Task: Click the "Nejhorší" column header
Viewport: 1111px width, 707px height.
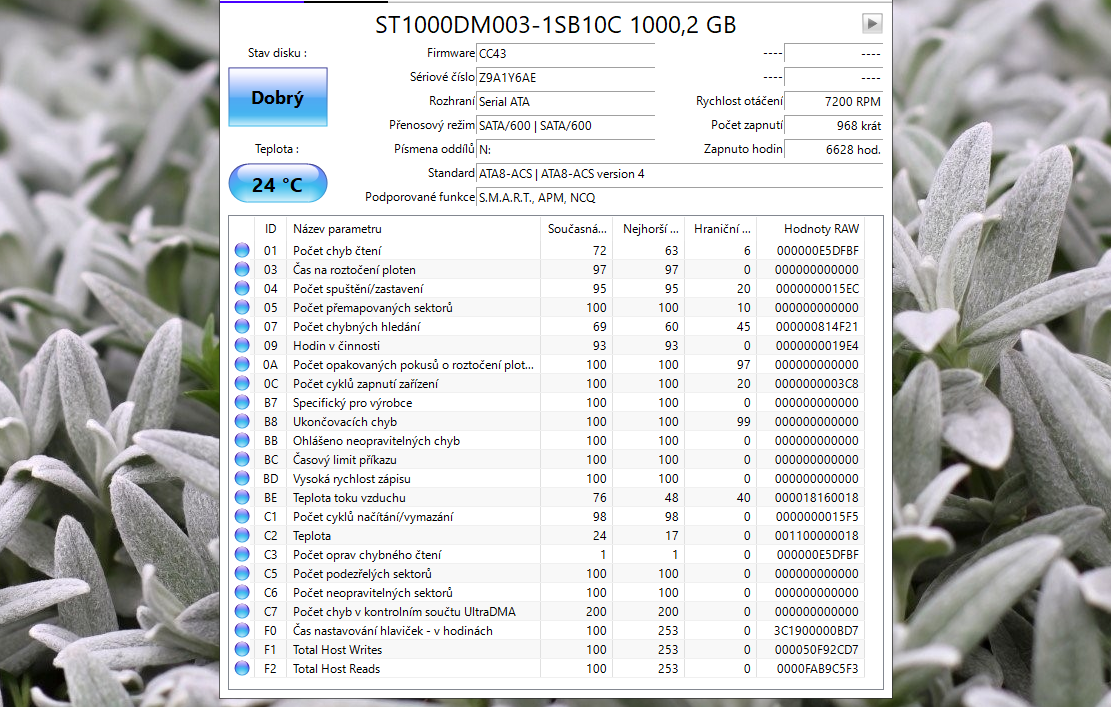Action: [x=650, y=228]
